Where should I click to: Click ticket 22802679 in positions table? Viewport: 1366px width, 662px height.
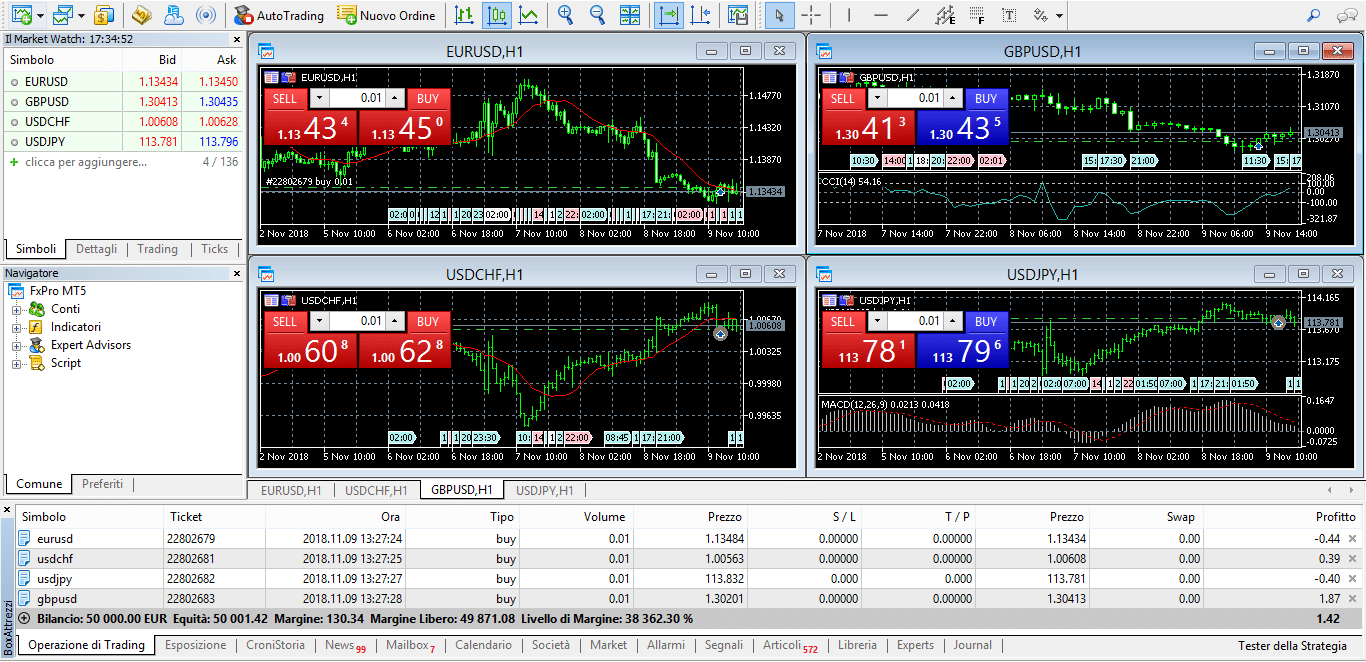coord(191,539)
